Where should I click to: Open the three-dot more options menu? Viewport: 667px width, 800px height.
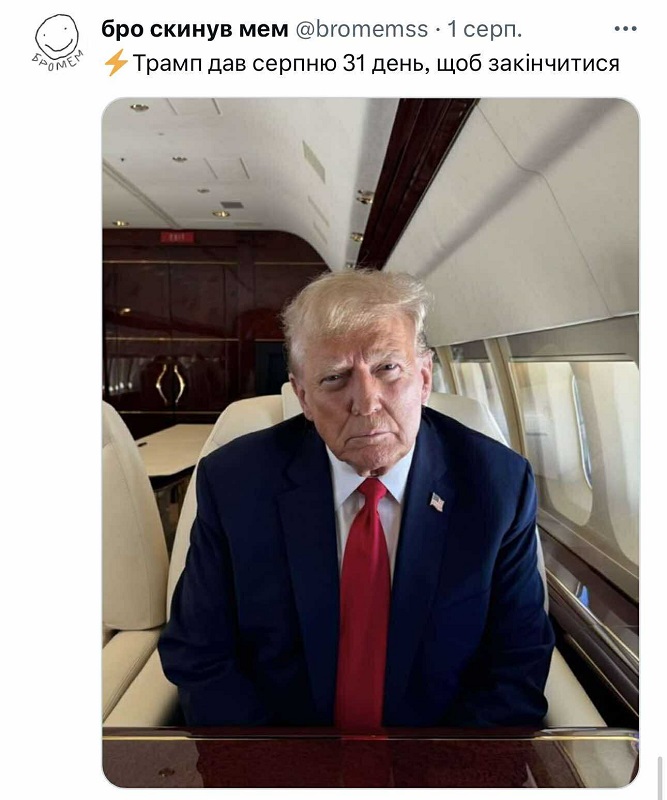(626, 29)
